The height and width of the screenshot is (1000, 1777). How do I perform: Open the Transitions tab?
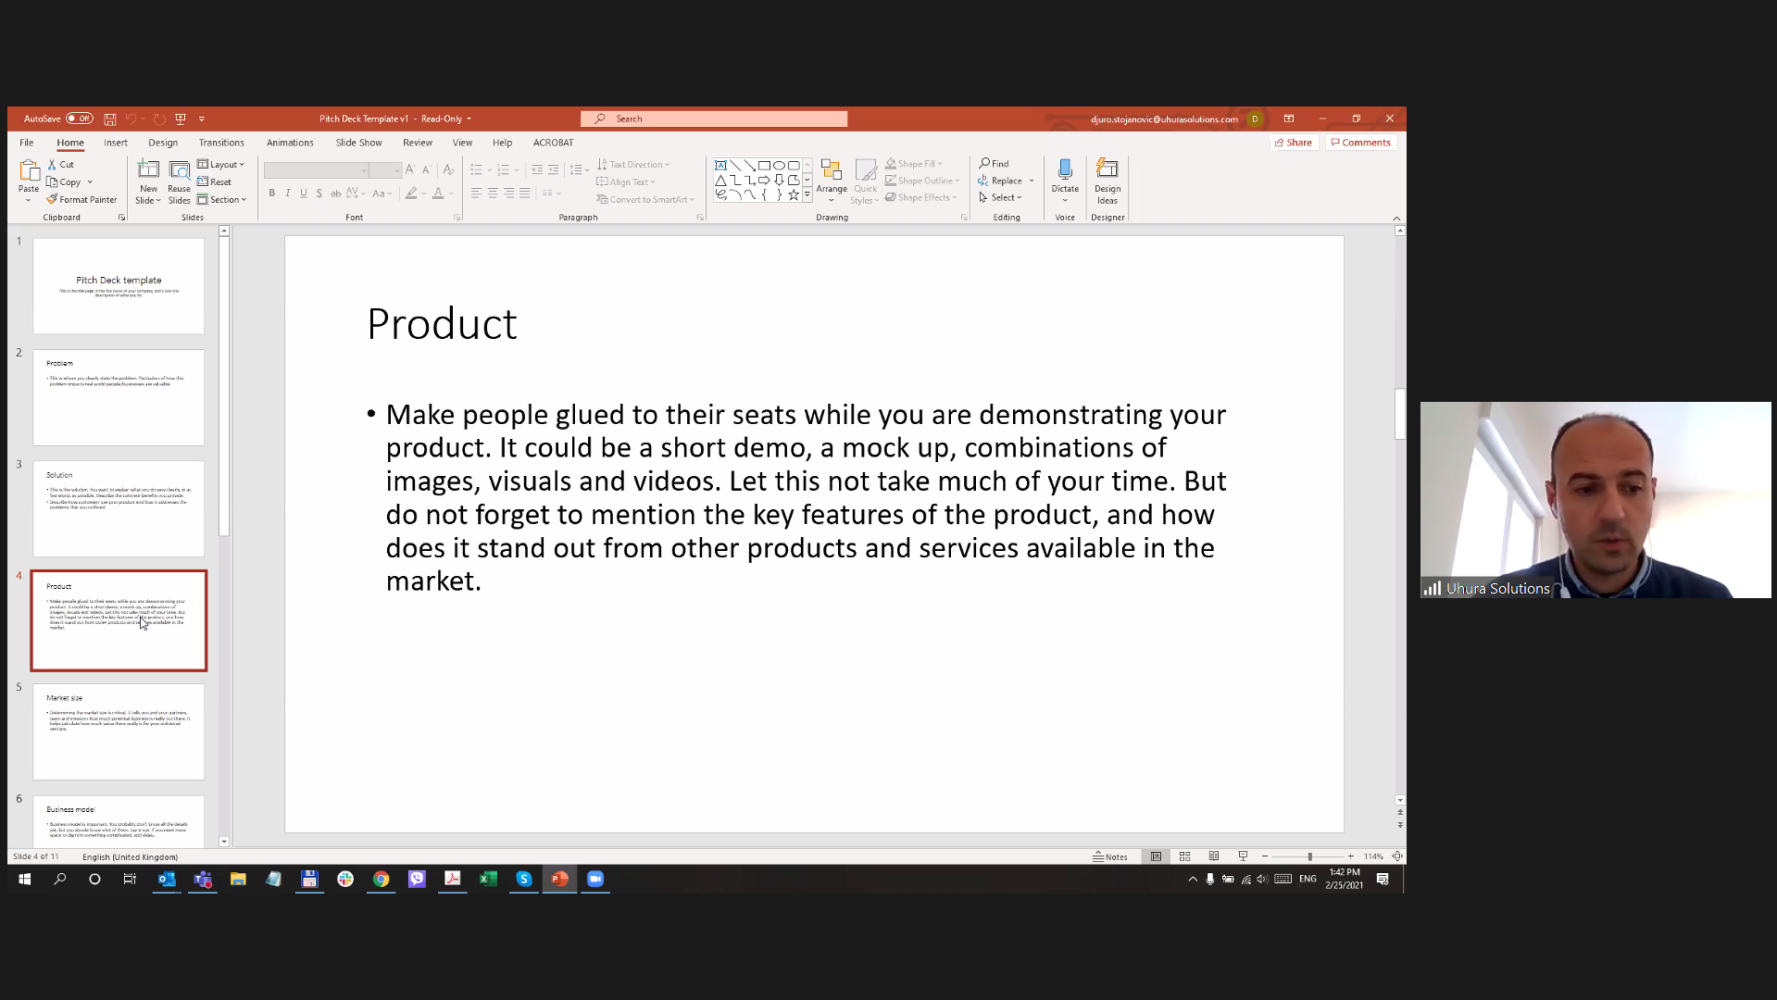point(221,143)
